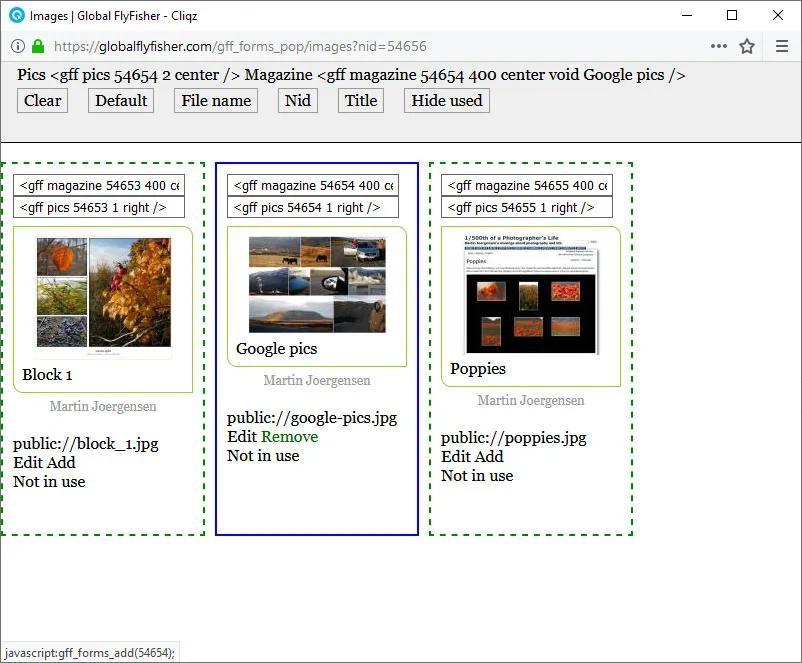Open the three-dots page actions menu

click(718, 46)
